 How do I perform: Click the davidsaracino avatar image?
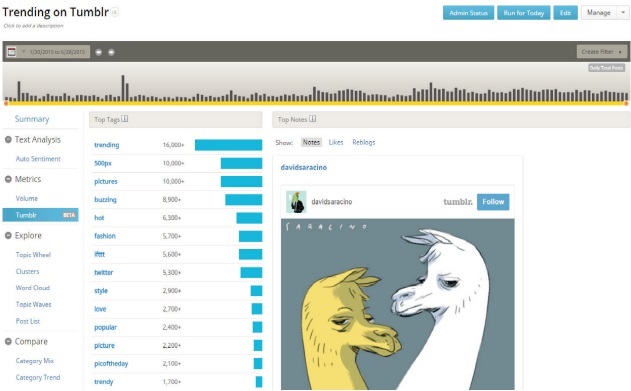[x=296, y=202]
